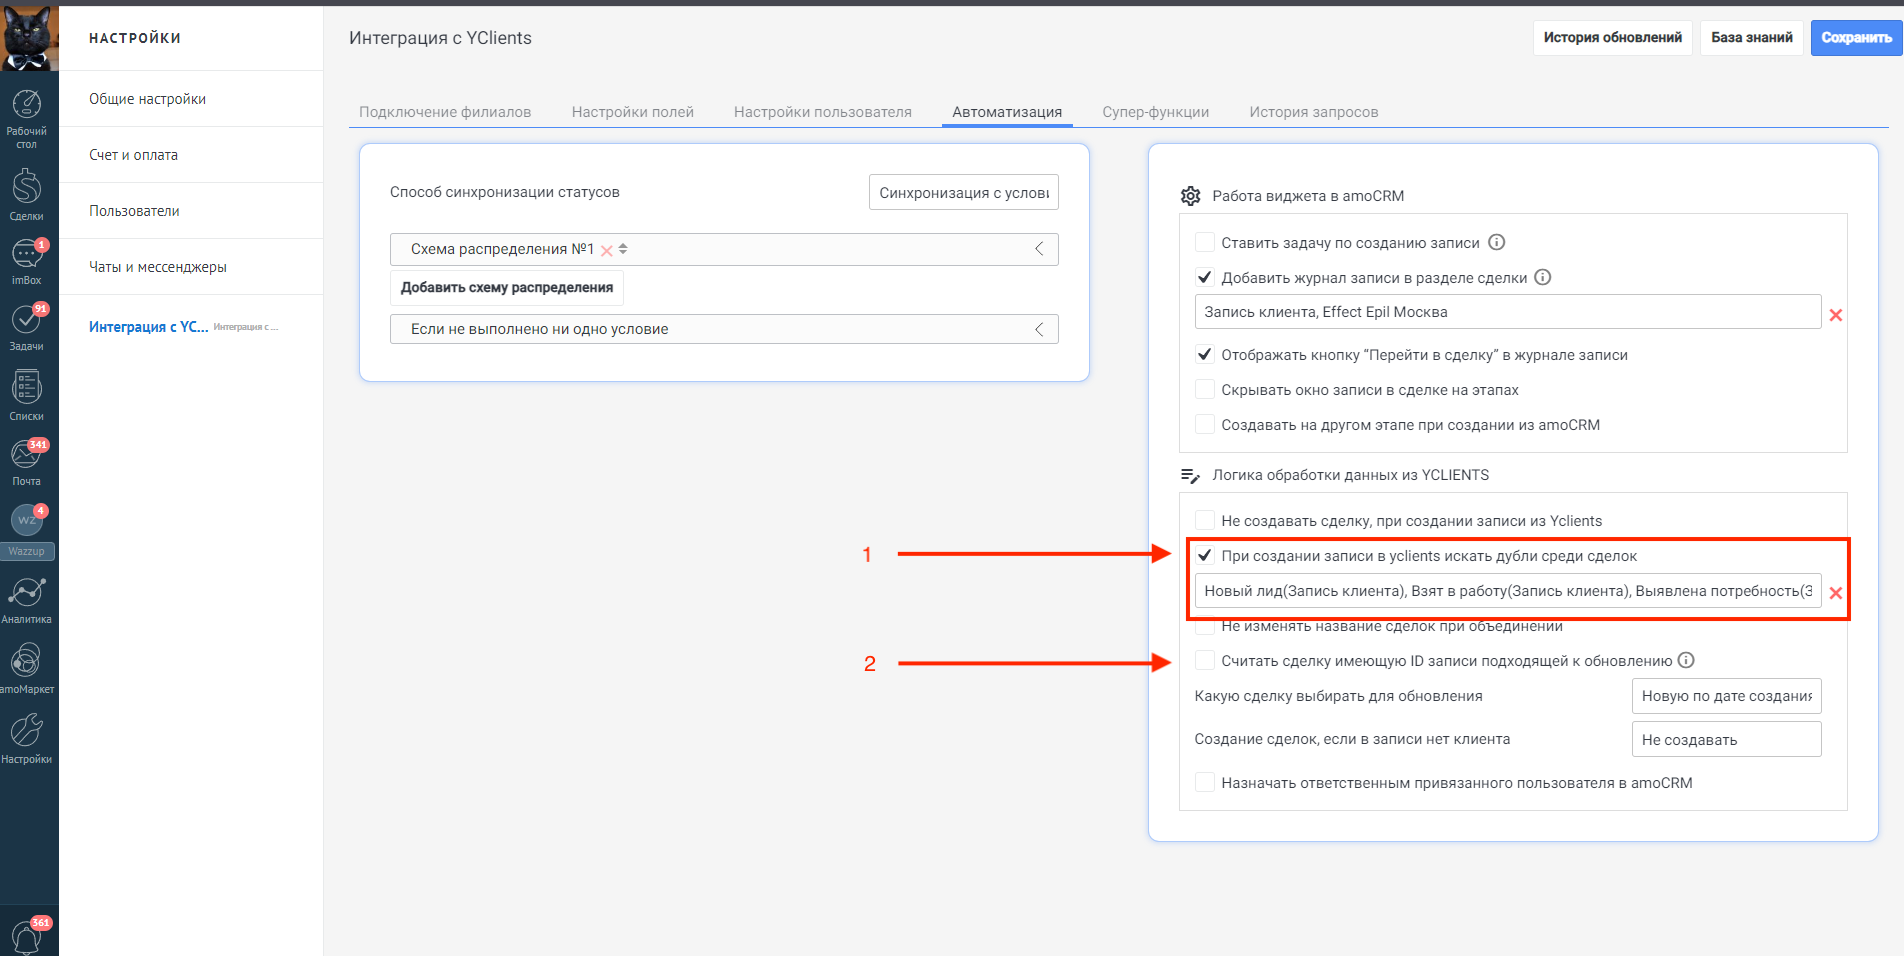This screenshot has height=956, width=1904.
Task: Open Настройки icon in left sidebar
Action: tap(27, 738)
